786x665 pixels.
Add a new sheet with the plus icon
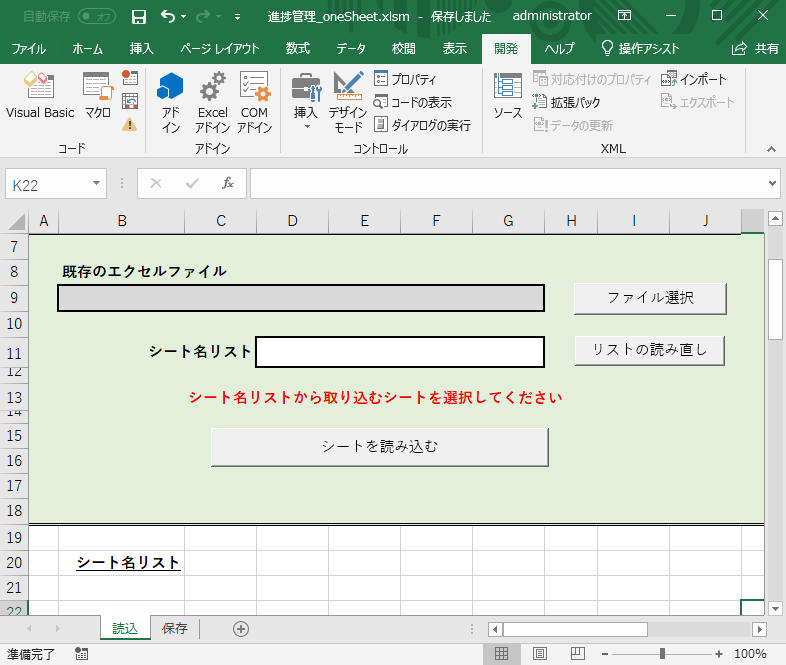[x=241, y=629]
